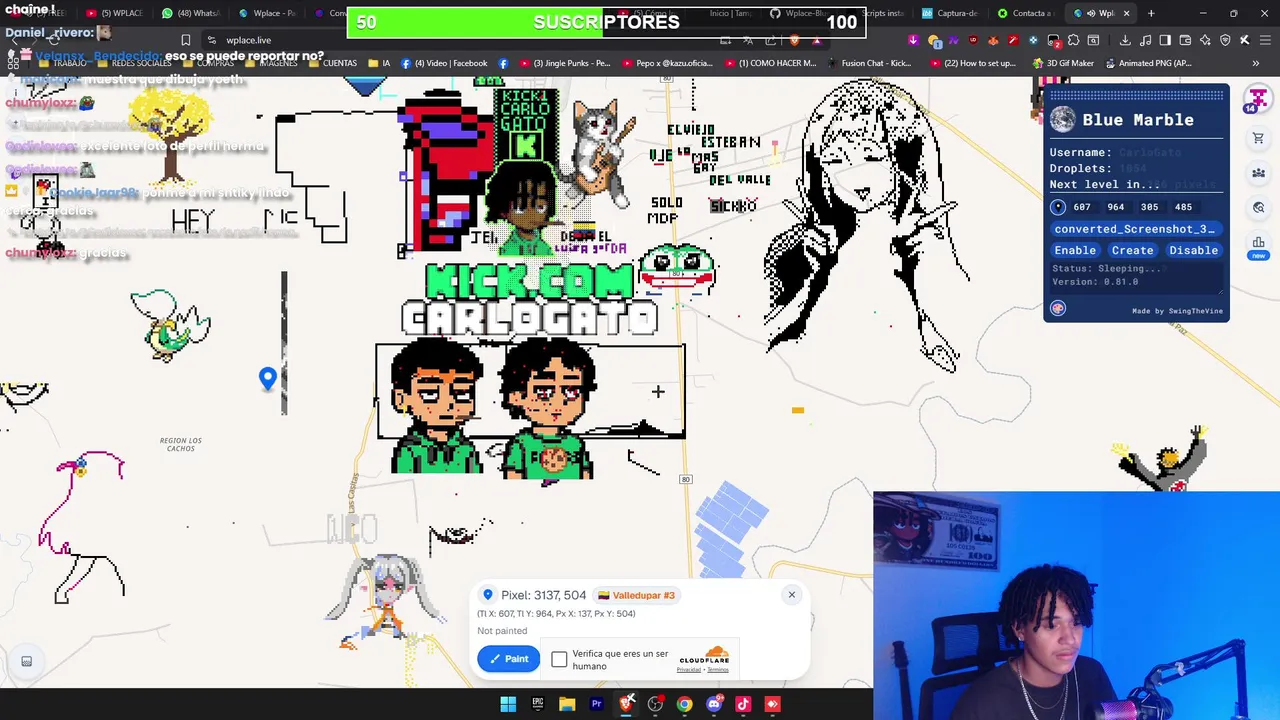Click the small icon at bottom-left of map
The image size is (1280, 720).
point(27,661)
